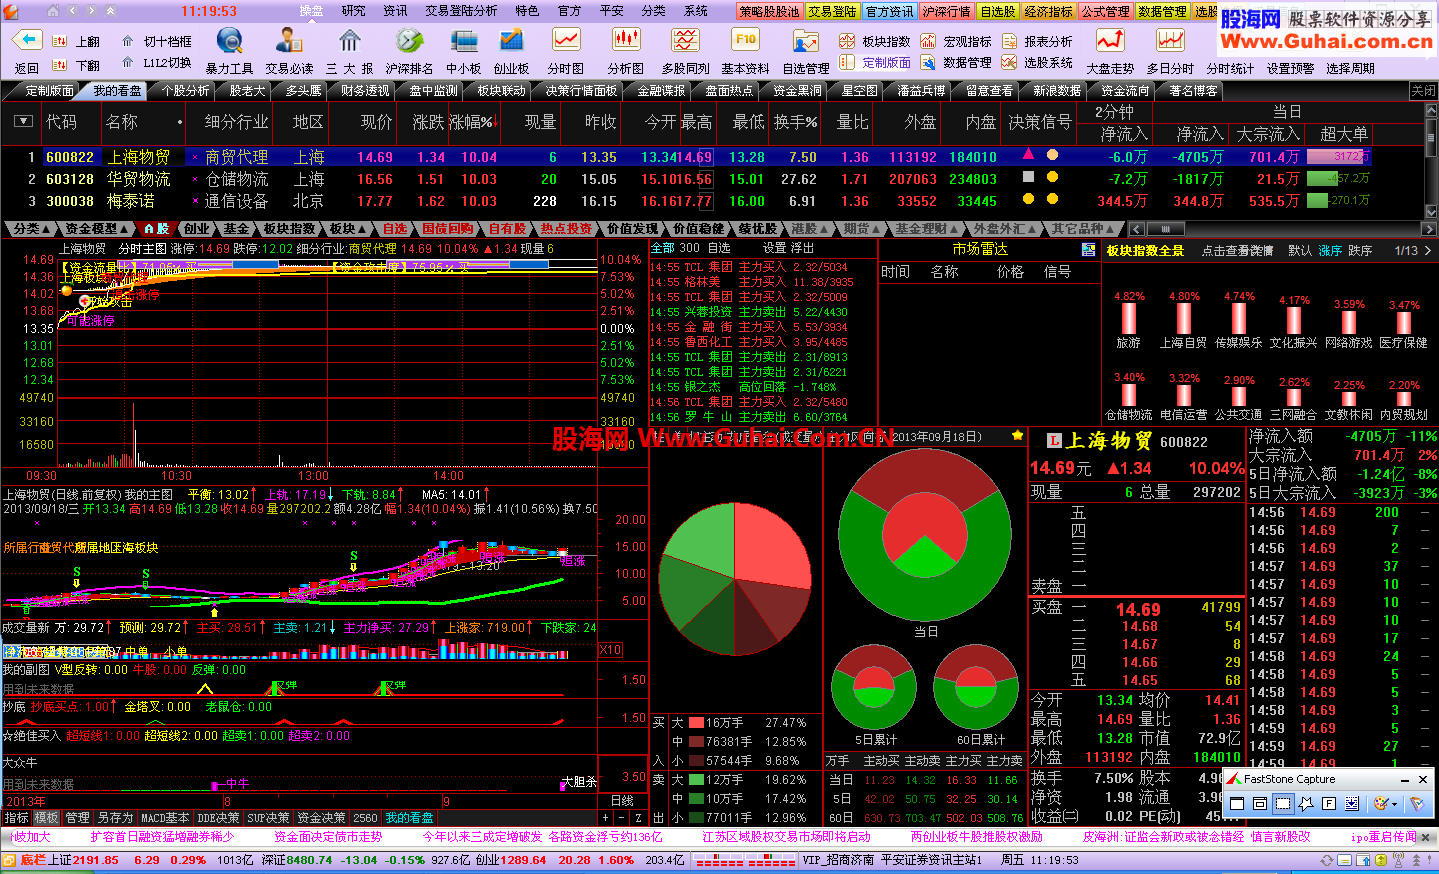Click the 自选 red category tab
The height and width of the screenshot is (874, 1439).
(395, 229)
